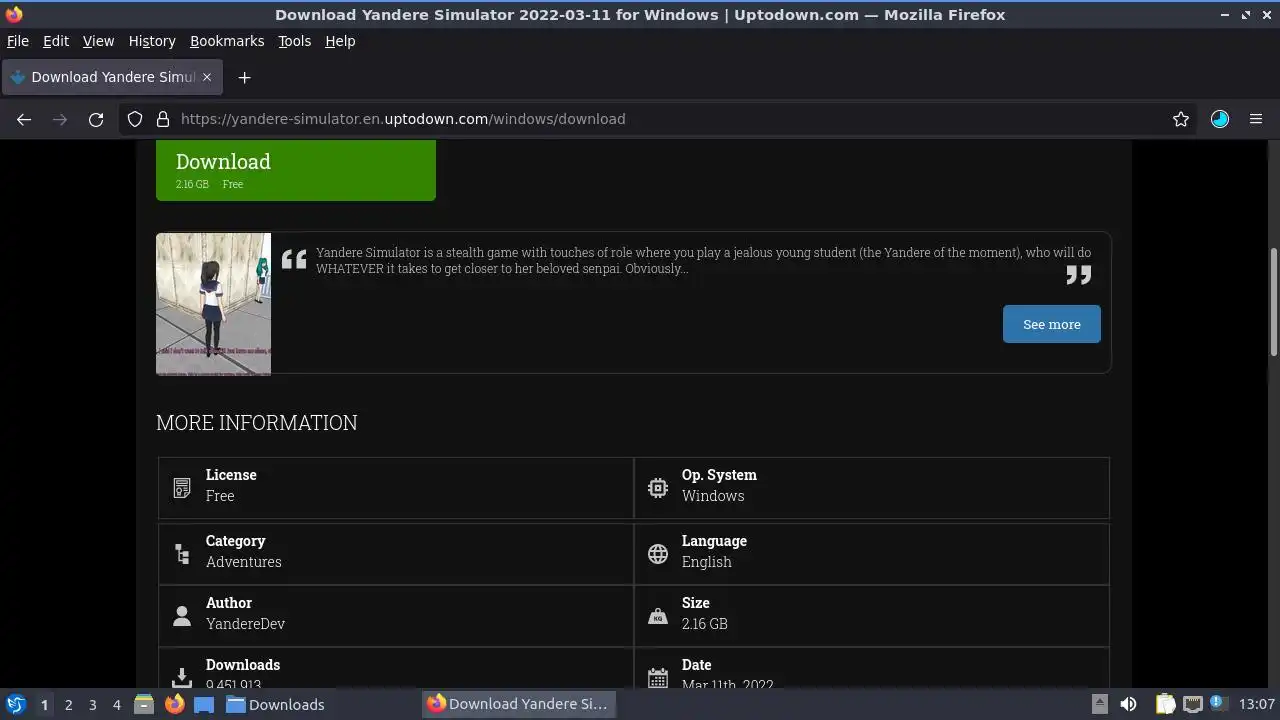Image resolution: width=1280 pixels, height=720 pixels.
Task: Open the Firefox account avatar icon
Action: (x=1220, y=119)
